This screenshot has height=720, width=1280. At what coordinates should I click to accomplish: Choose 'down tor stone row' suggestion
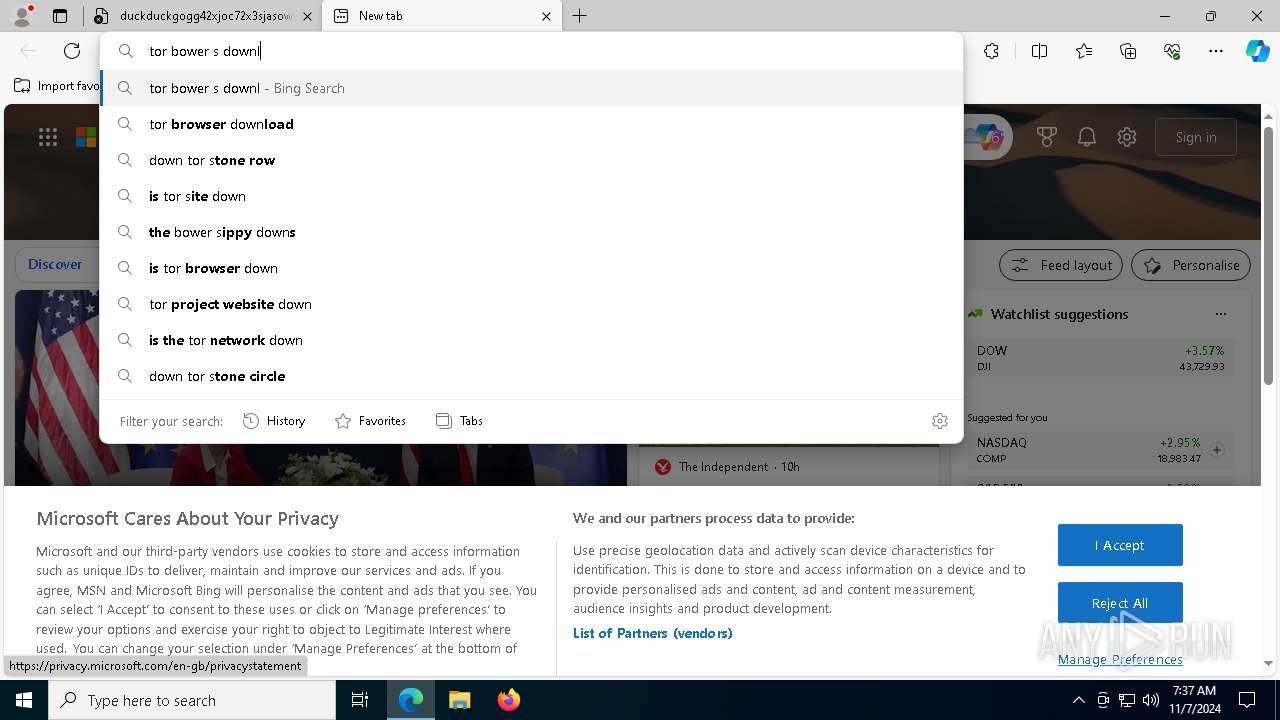531,160
